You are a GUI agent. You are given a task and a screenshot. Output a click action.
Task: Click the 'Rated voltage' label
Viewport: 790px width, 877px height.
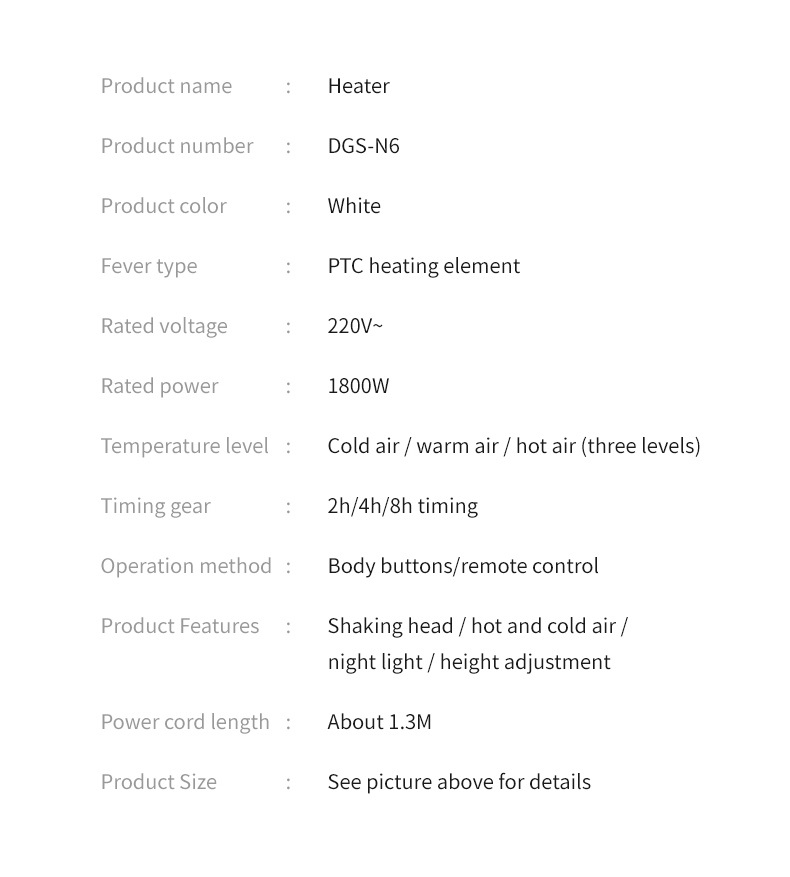point(164,326)
